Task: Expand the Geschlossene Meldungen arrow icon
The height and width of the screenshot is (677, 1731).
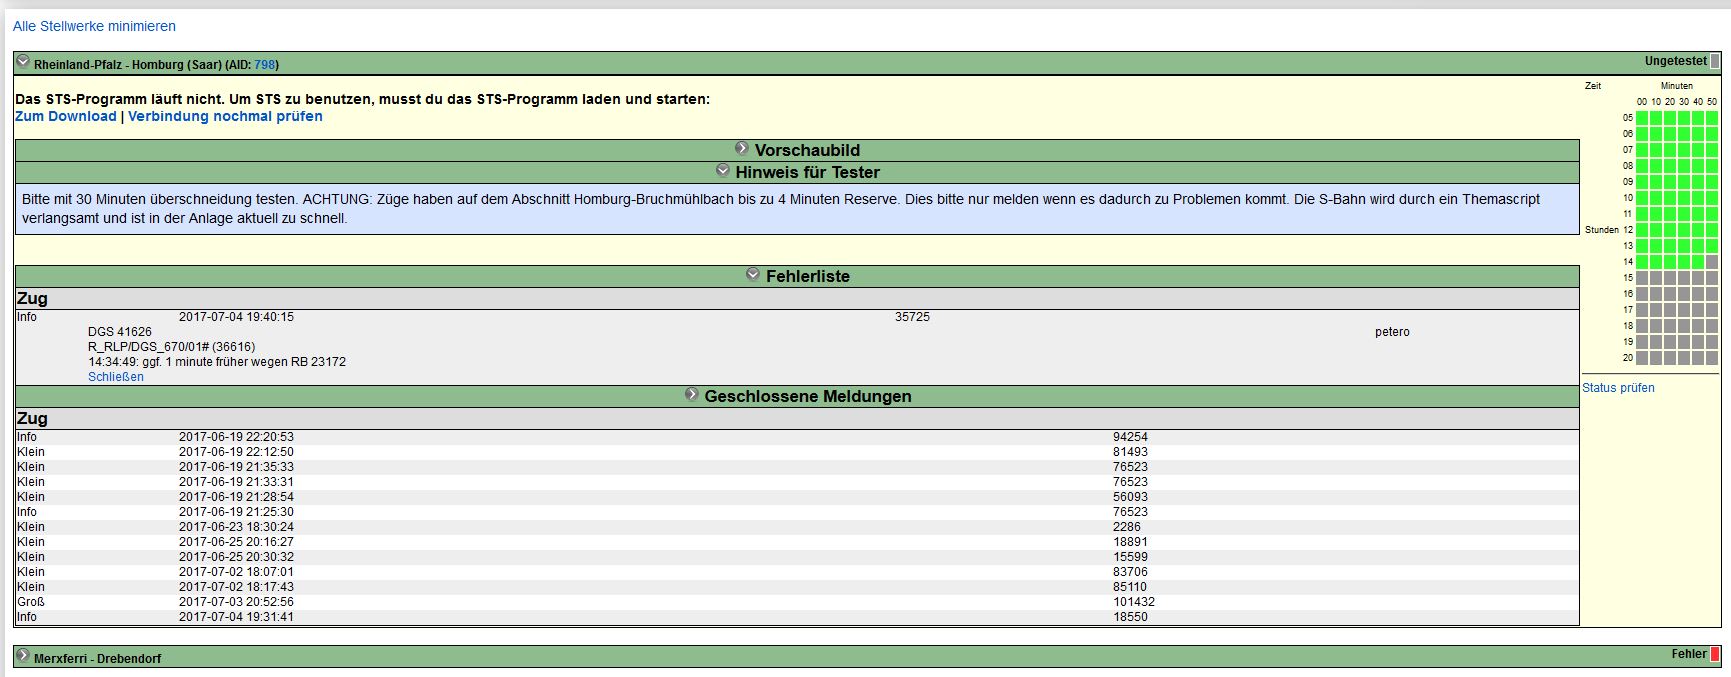Action: pyautogui.click(x=692, y=395)
